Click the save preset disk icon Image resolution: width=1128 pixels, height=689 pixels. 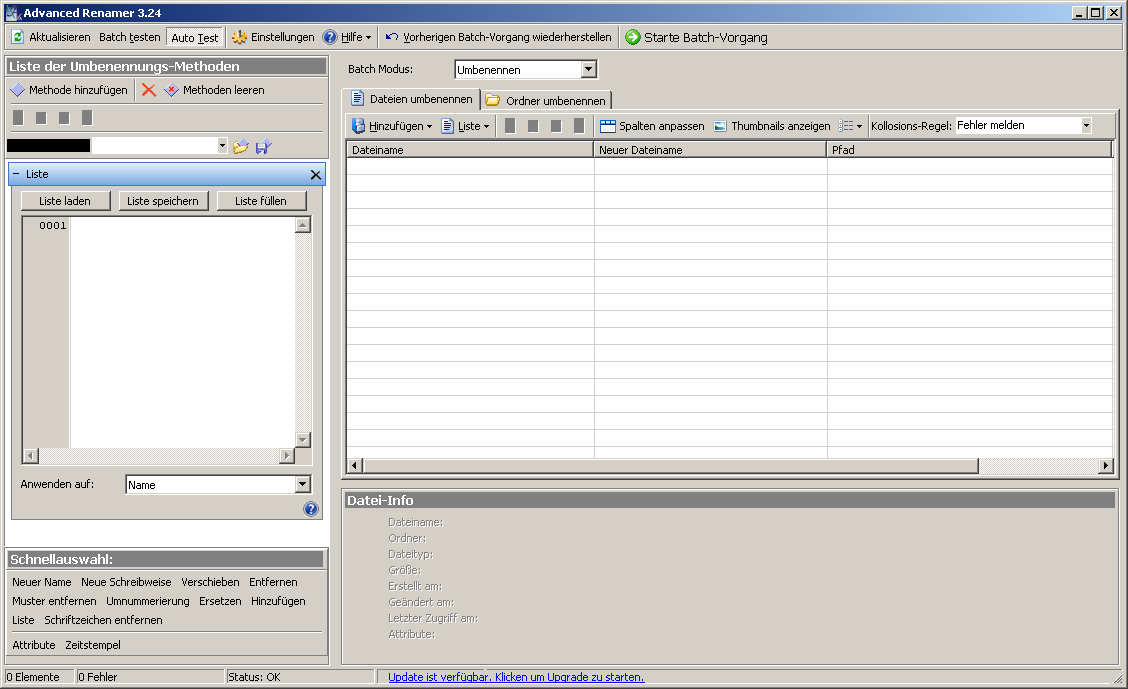click(x=263, y=147)
